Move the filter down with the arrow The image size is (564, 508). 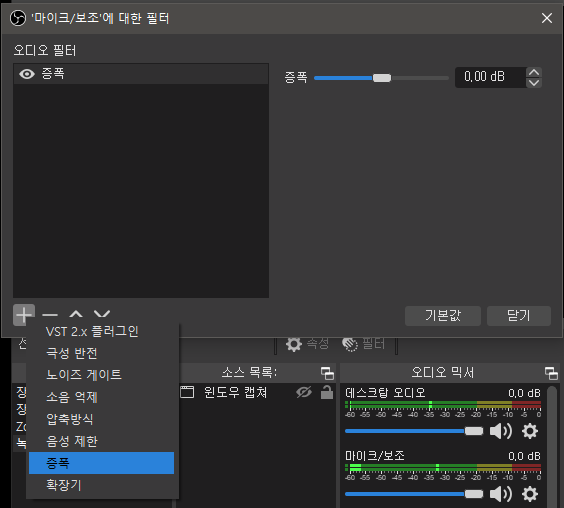click(102, 314)
